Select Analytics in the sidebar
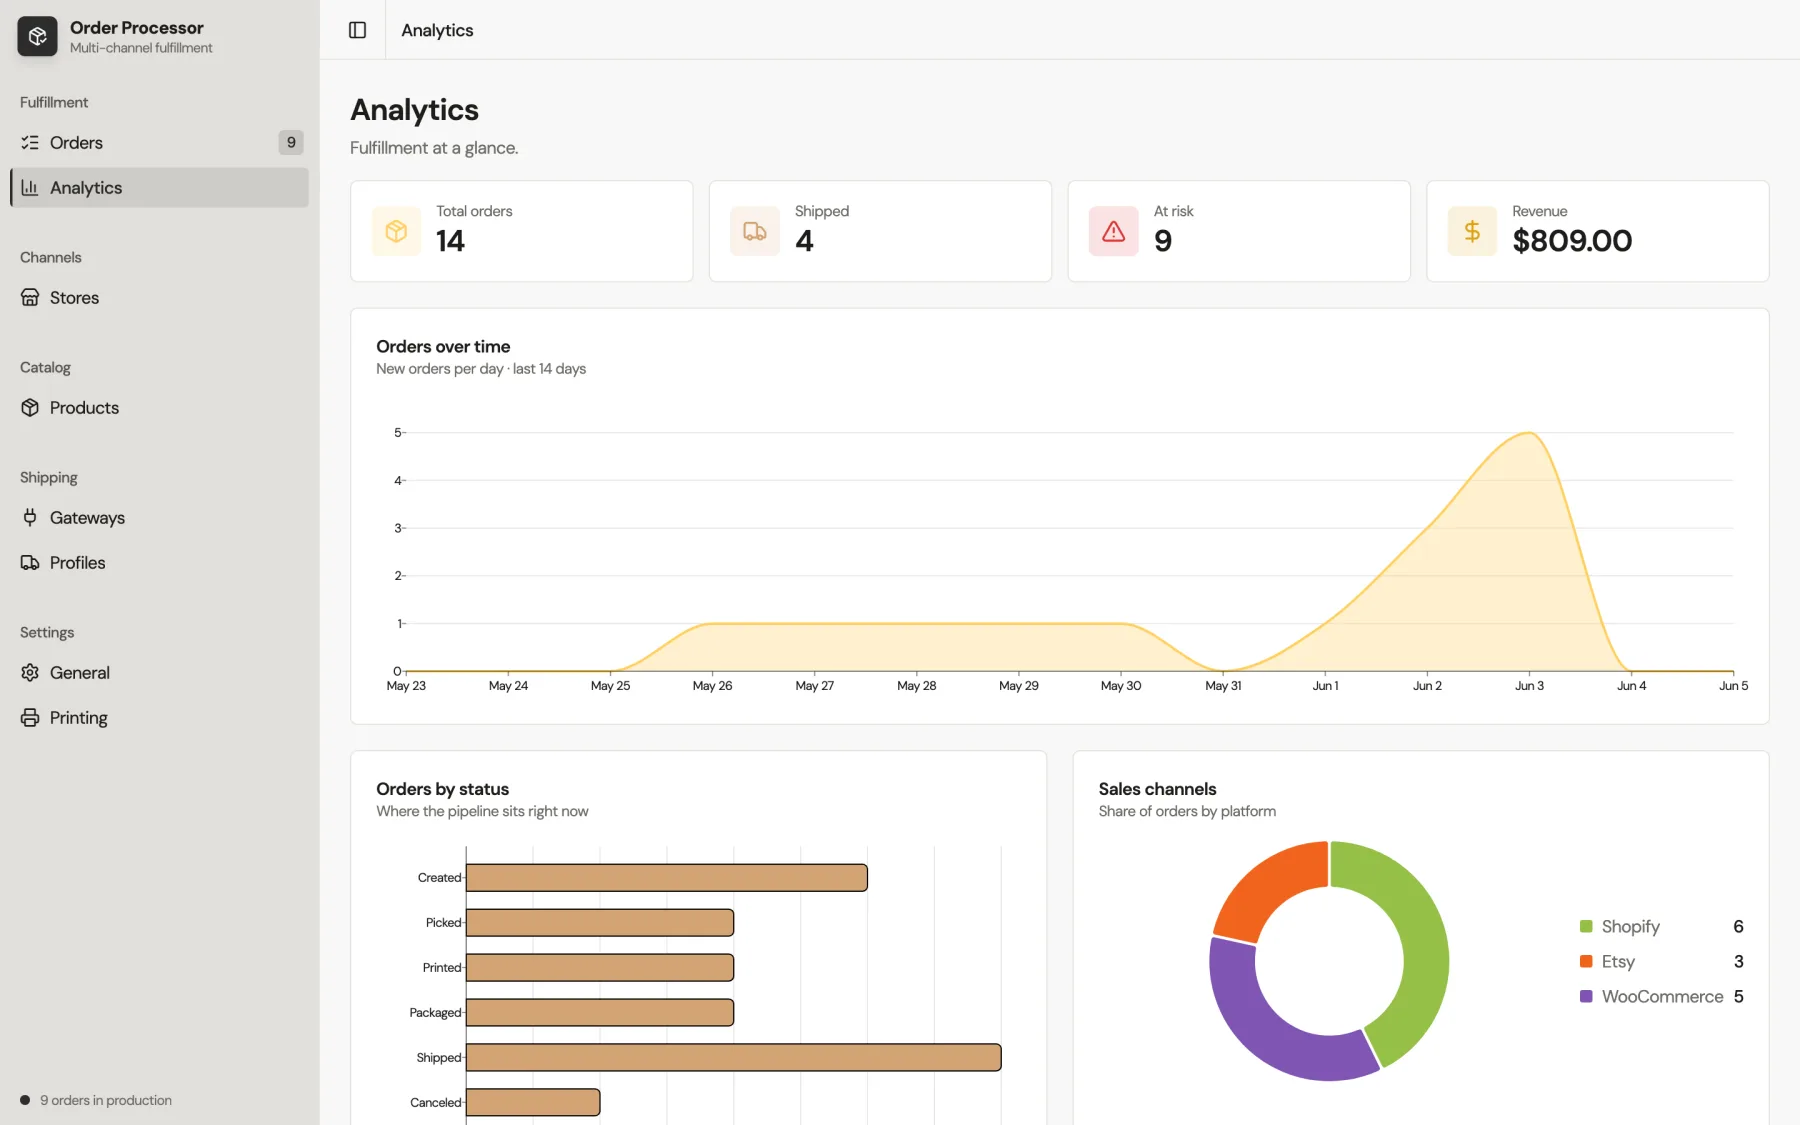This screenshot has width=1800, height=1125. tap(159, 188)
